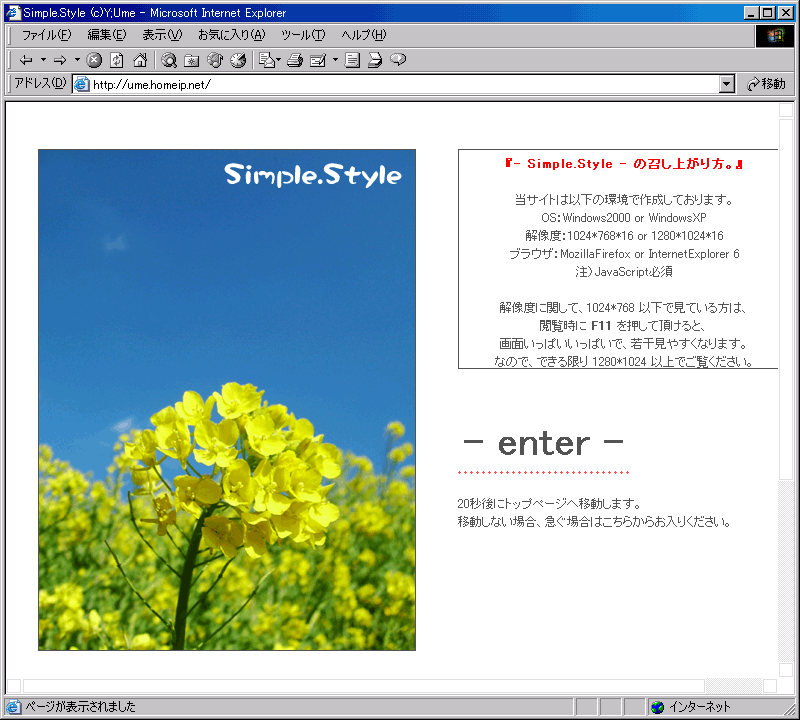Open the Messenger speech bubble icon
Viewport: 800px width, 720px height.
click(398, 60)
